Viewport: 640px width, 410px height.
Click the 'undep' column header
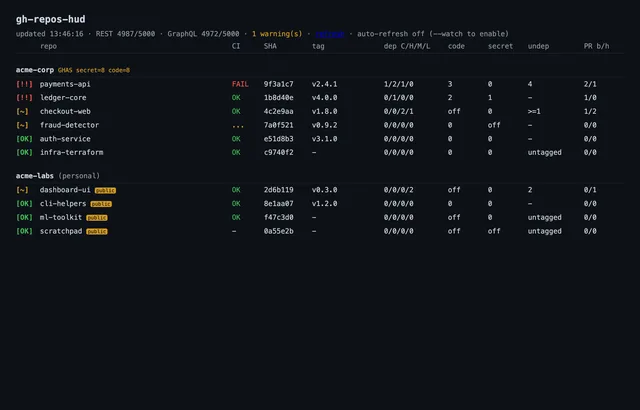tap(538, 46)
